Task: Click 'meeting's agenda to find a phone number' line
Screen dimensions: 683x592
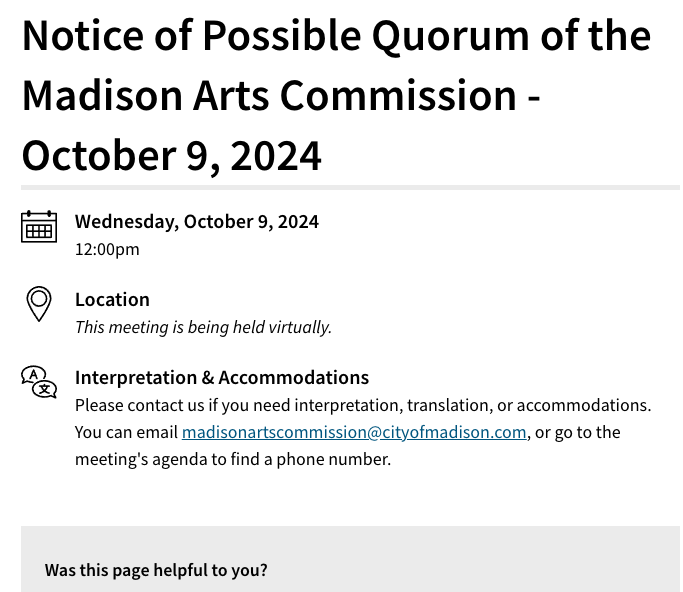Action: (x=233, y=459)
